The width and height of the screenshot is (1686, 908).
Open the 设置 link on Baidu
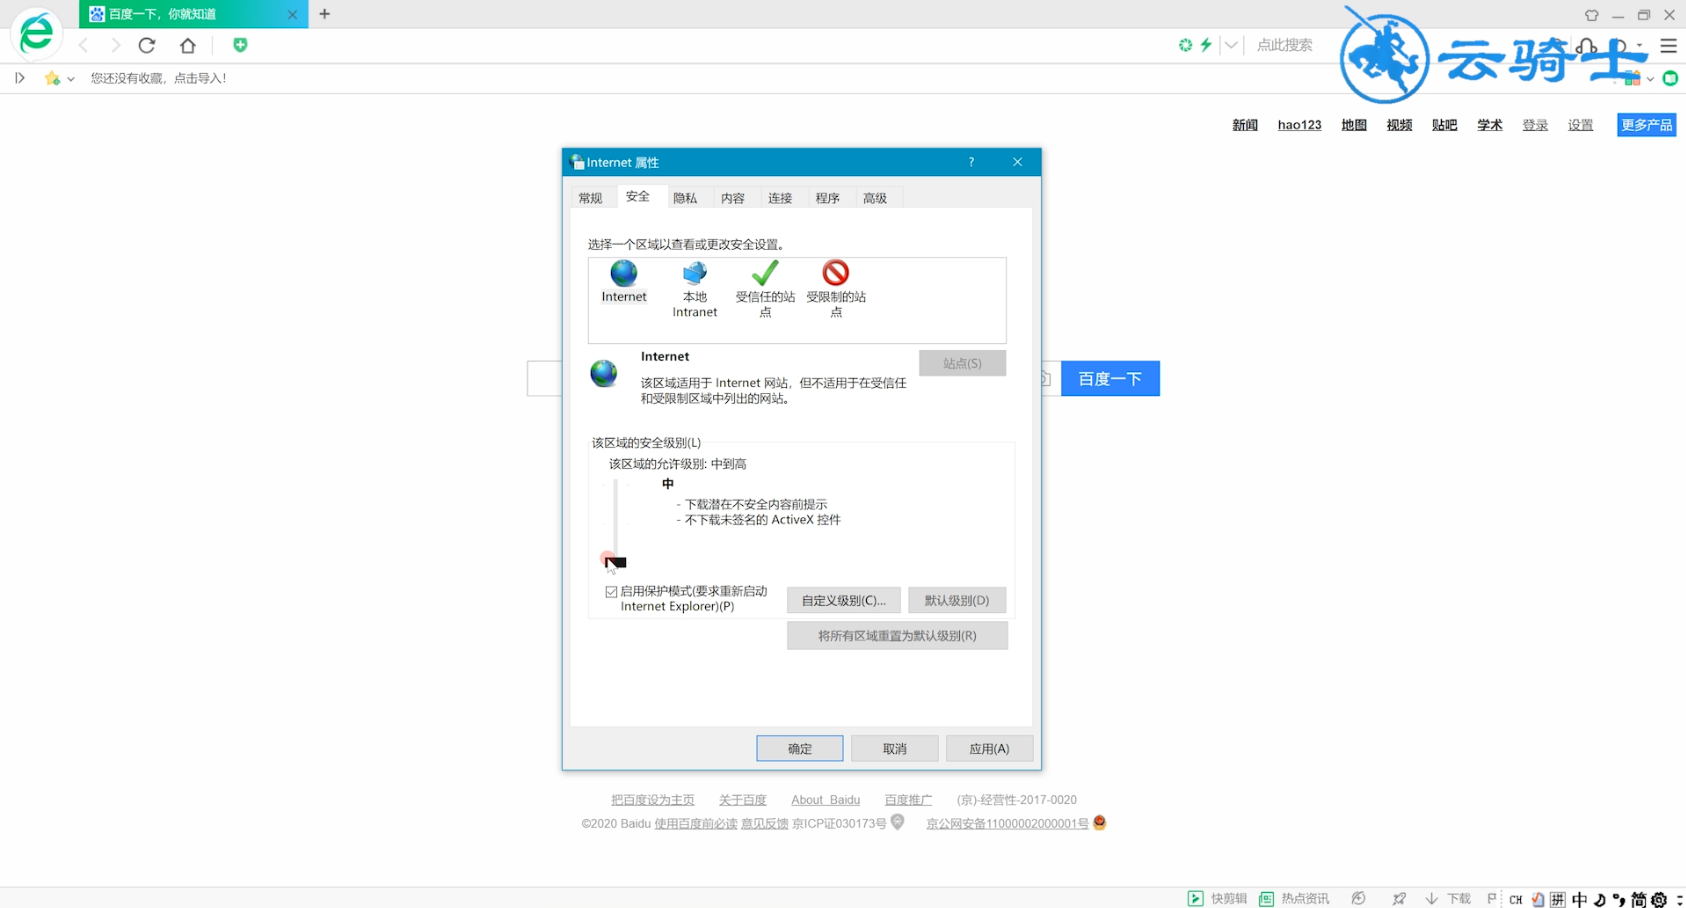point(1580,125)
